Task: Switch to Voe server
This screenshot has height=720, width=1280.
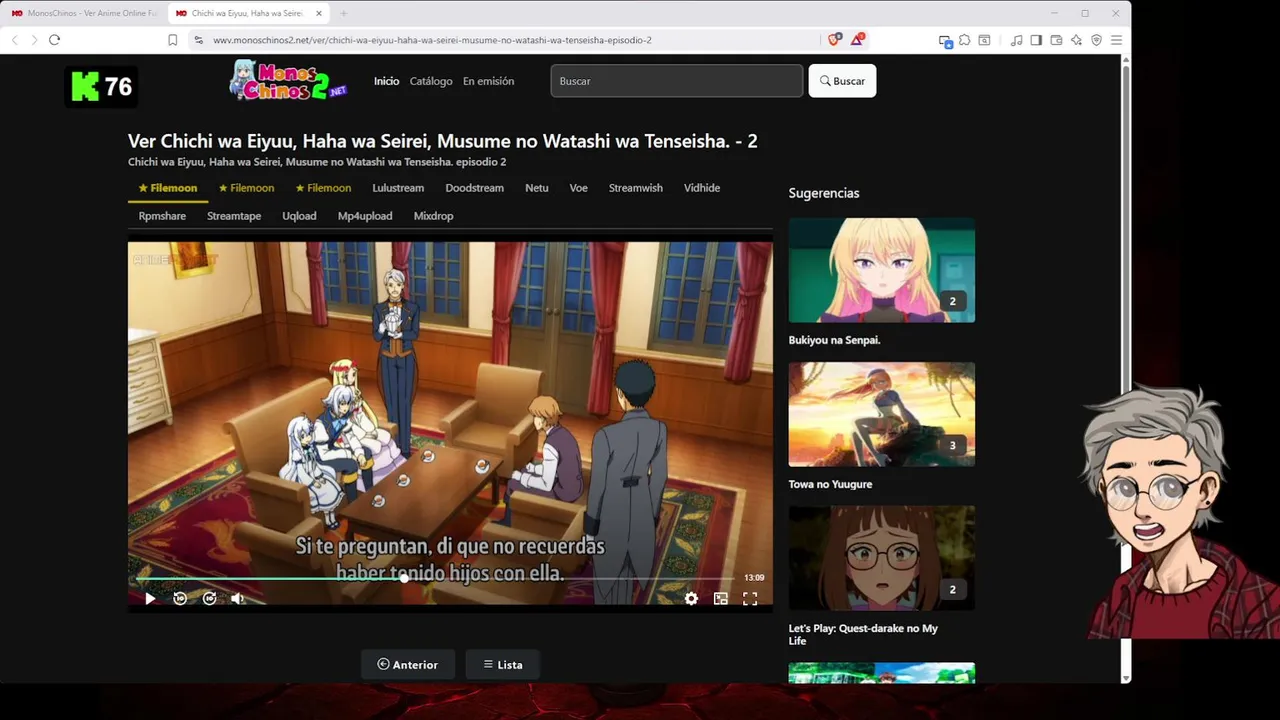Action: (579, 188)
